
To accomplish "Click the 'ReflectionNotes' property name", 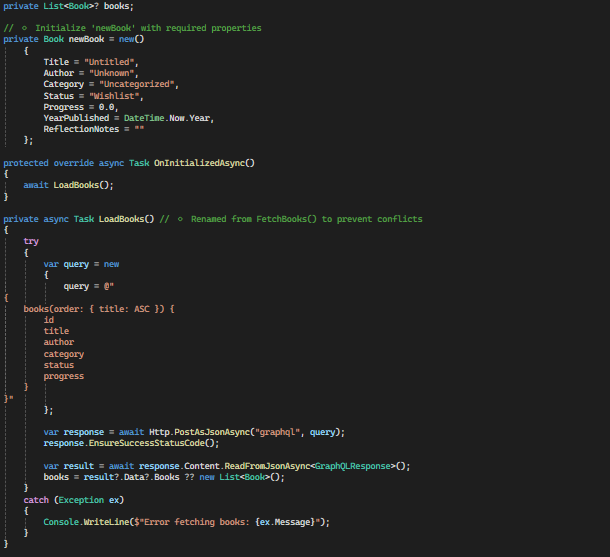I will click(81, 129).
